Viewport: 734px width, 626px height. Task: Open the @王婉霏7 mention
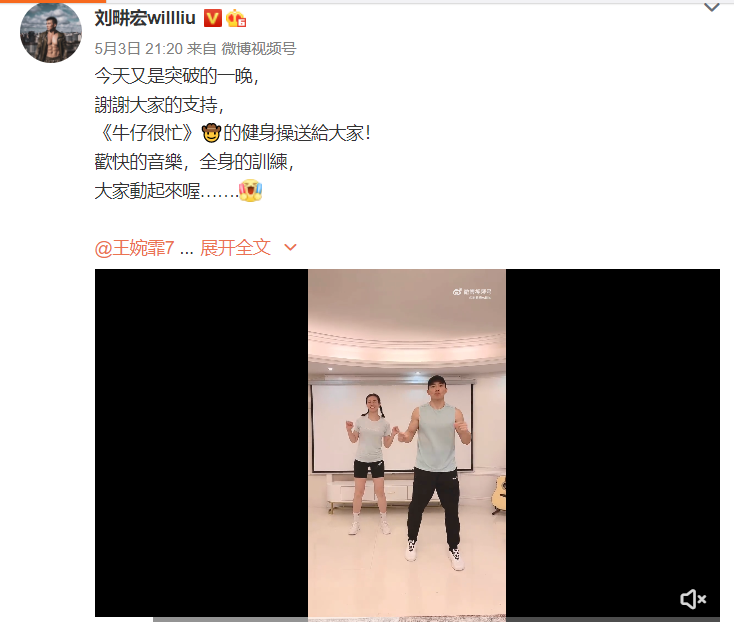pos(134,248)
